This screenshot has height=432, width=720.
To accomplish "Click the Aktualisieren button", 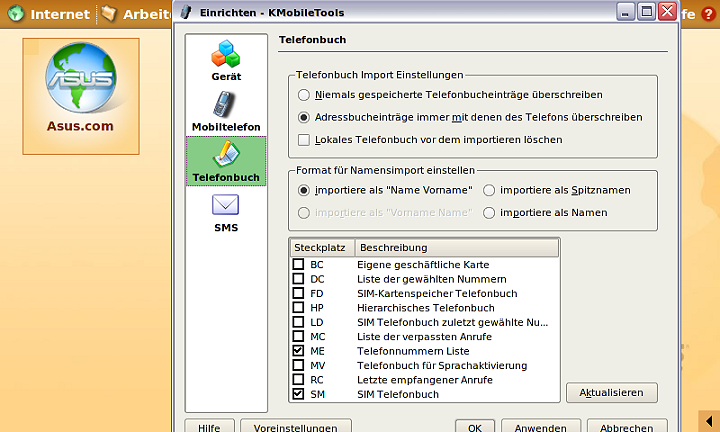I will tap(612, 393).
